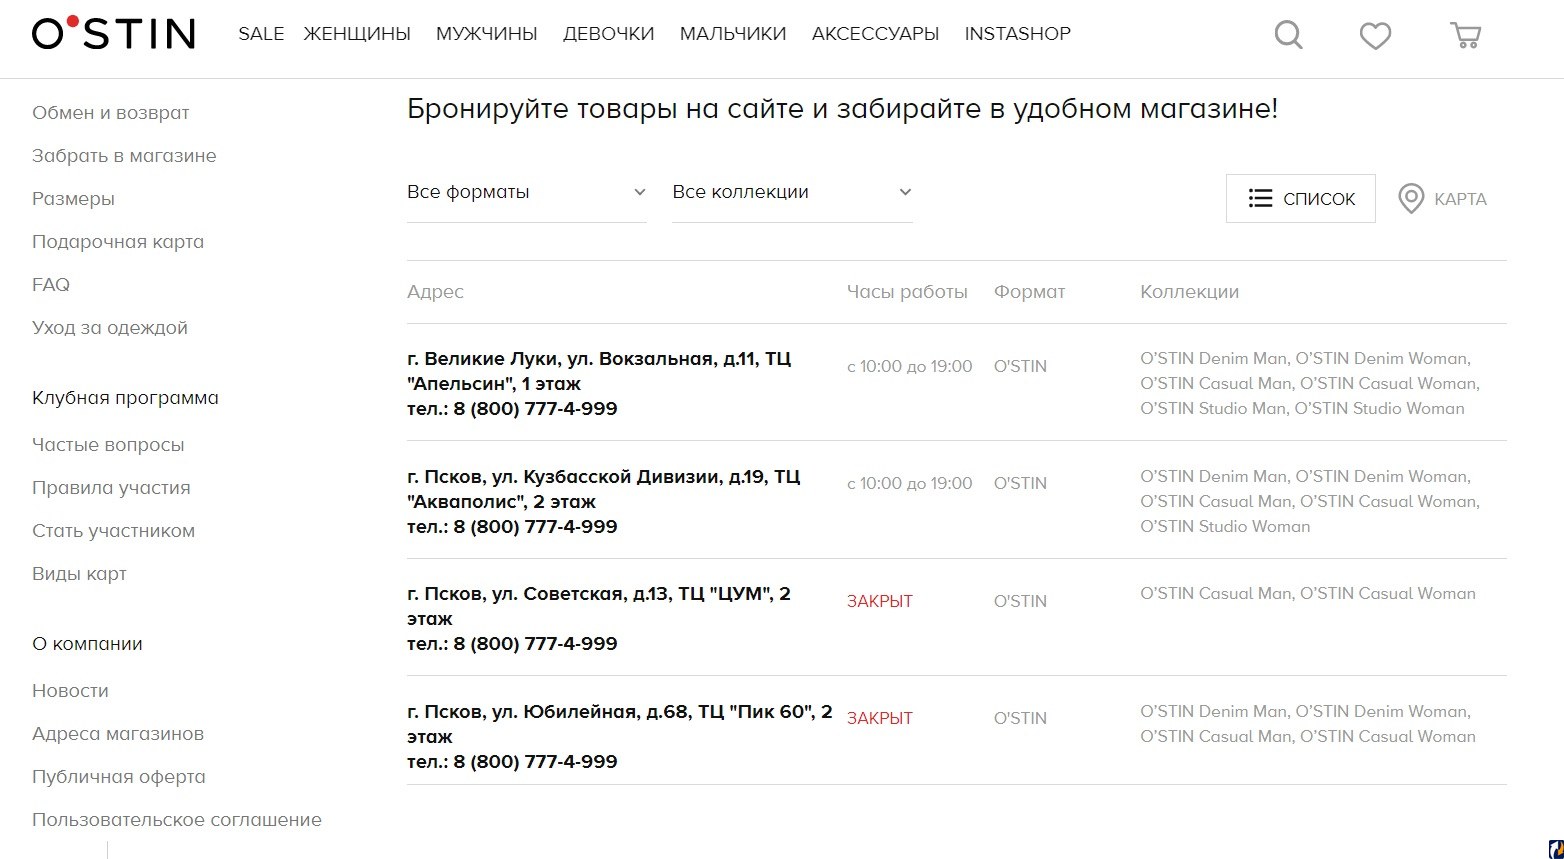Click the small icon in bottom-right corner
Viewport: 1564px width, 859px height.
pos(1556,850)
